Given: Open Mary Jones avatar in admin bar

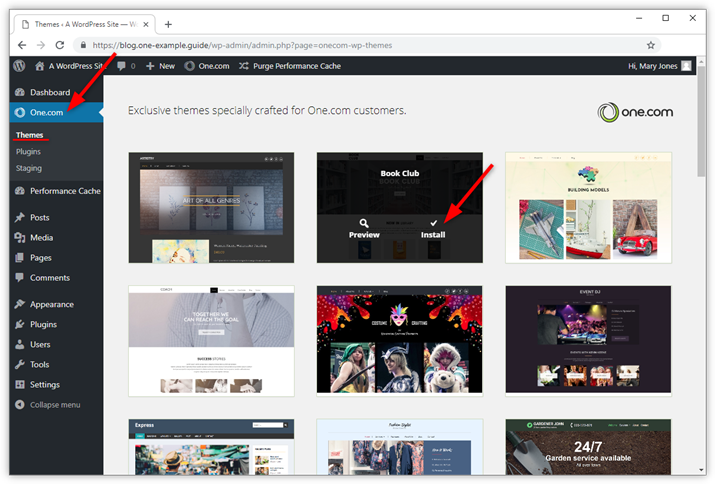Looking at the screenshot, I should 686,66.
